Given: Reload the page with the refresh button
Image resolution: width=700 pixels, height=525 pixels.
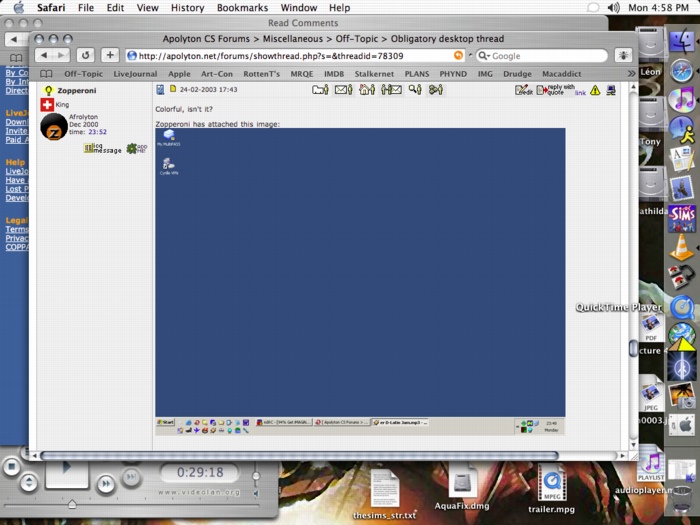Looking at the screenshot, I should [86, 56].
